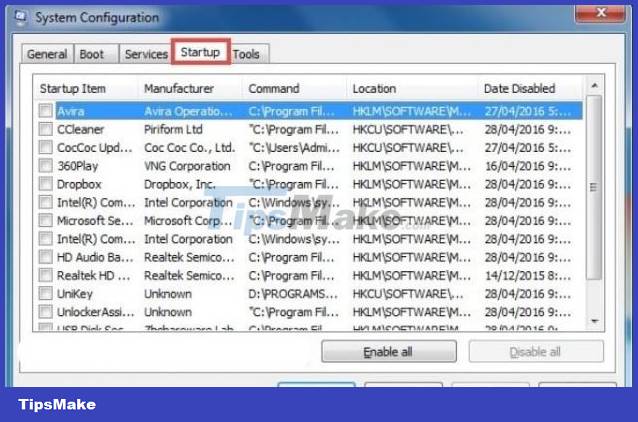Viewport: 638px width, 422px height.
Task: Enable the Avira startup checkbox
Action: coord(46,111)
